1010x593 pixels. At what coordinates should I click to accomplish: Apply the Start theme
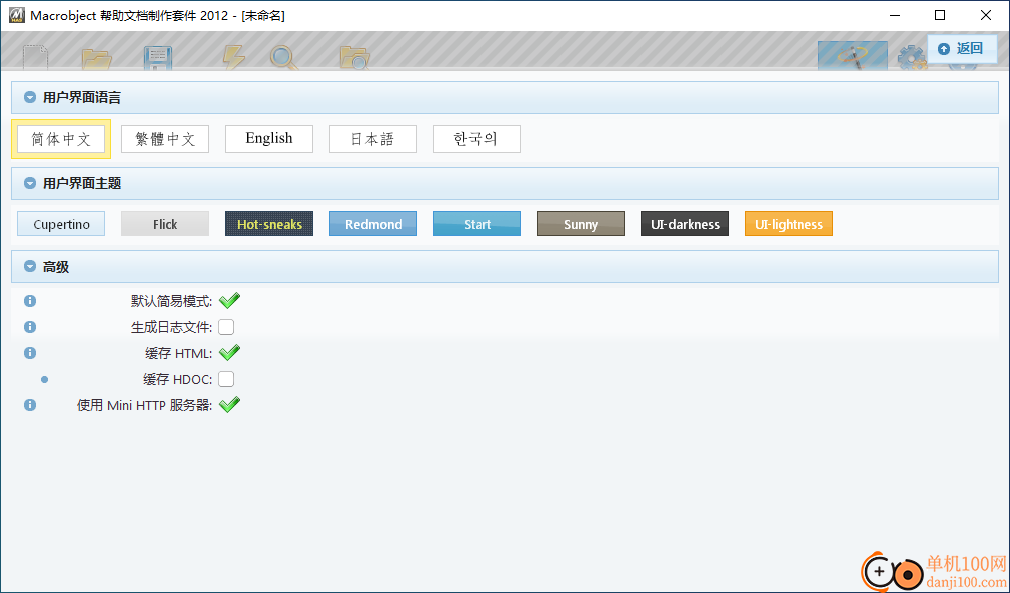click(x=477, y=224)
